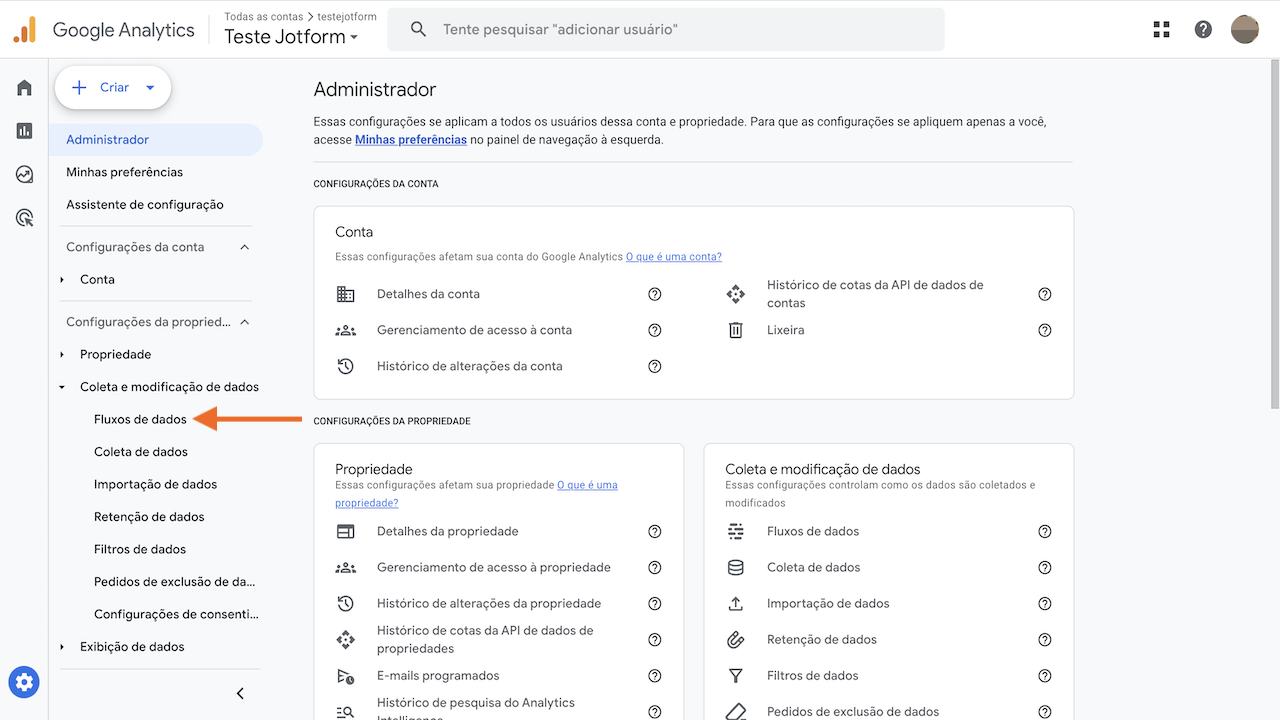This screenshot has height=720, width=1280.
Task: Select the Reports icon in the left rail
Action: click(x=23, y=130)
